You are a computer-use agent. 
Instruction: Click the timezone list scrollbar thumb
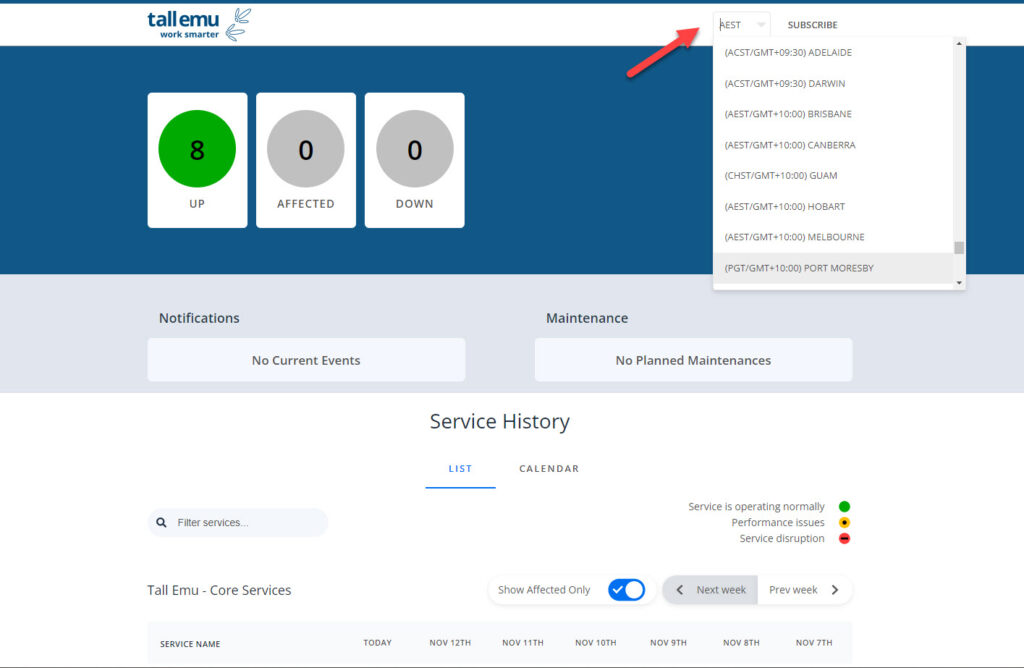pos(959,248)
